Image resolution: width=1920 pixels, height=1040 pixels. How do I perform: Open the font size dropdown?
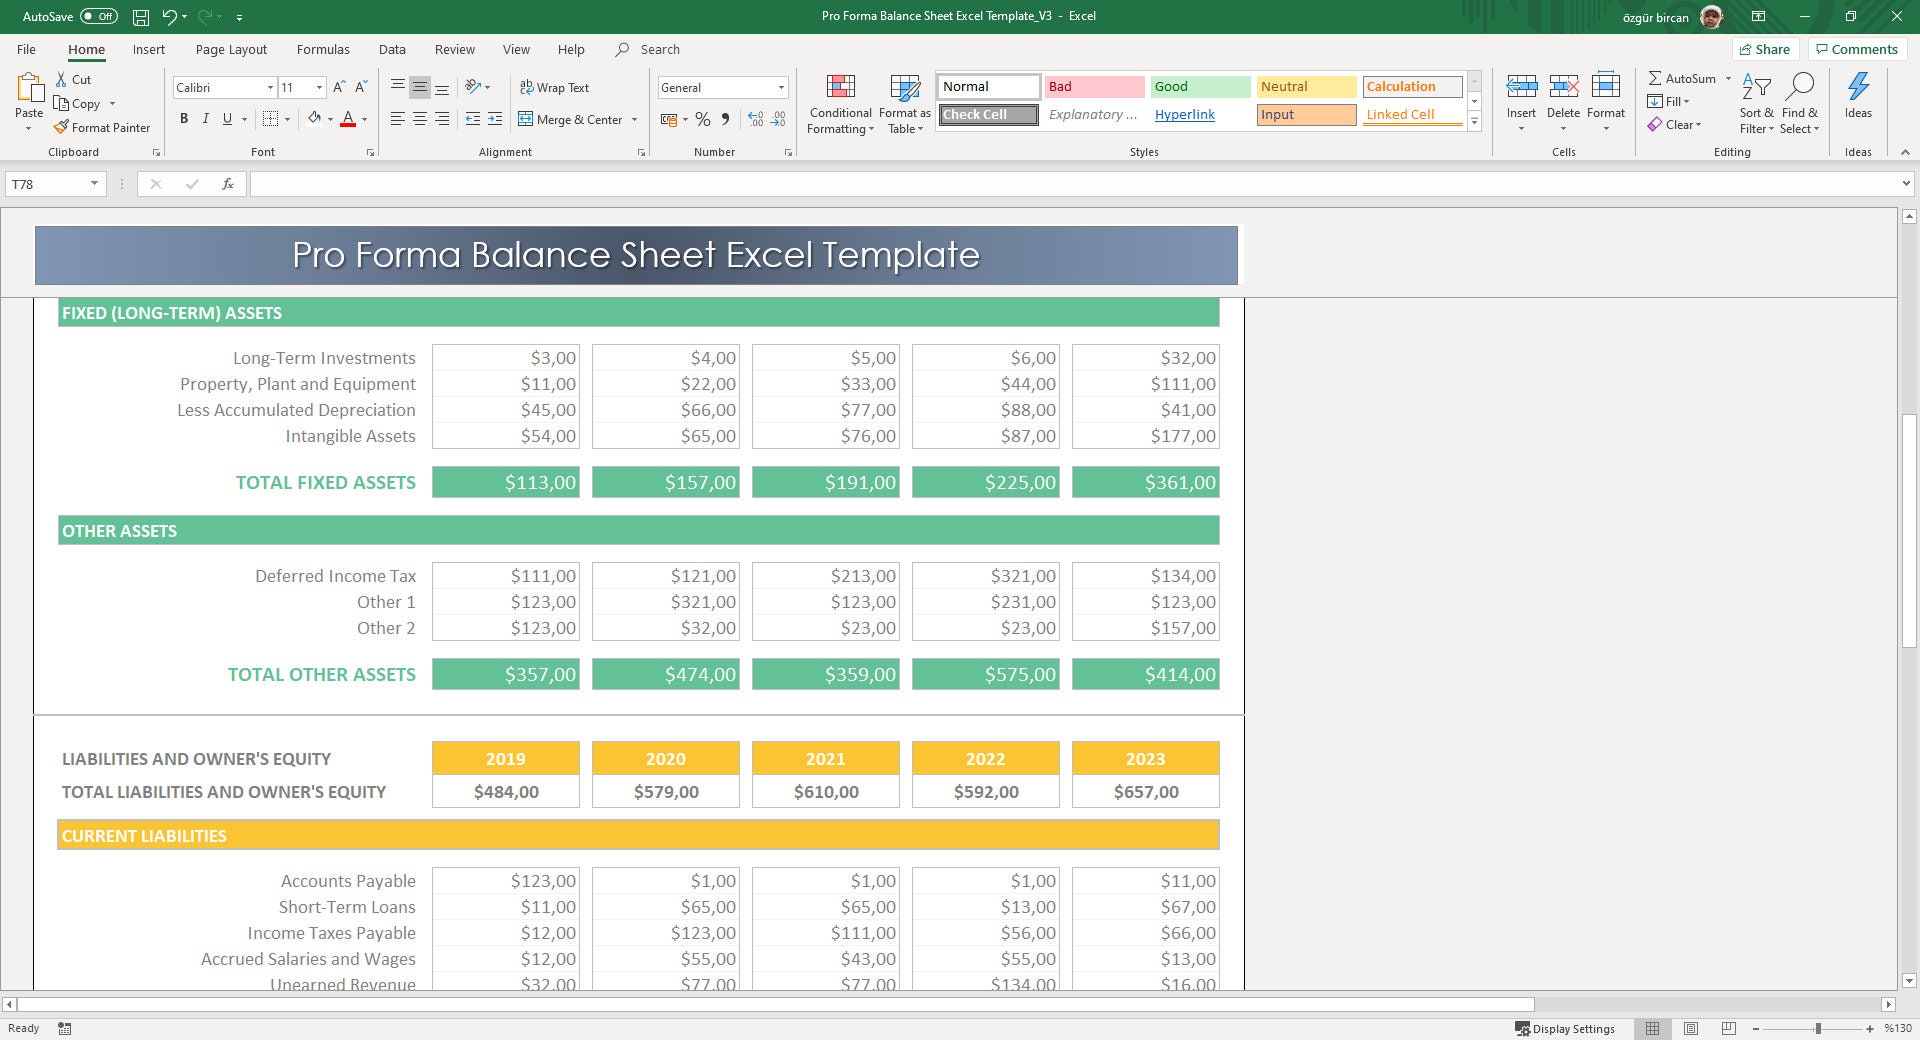(x=318, y=87)
